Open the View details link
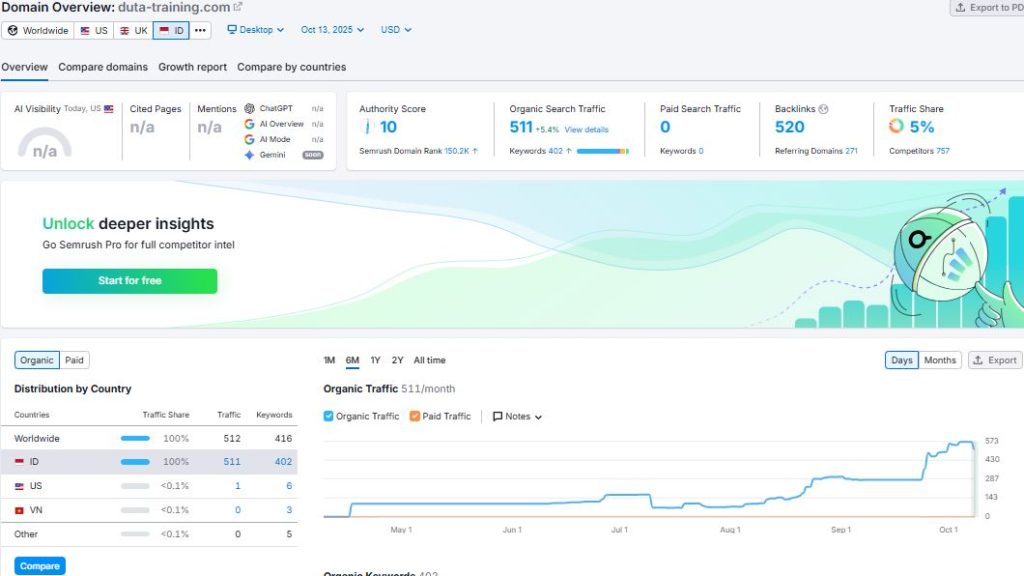The height and width of the screenshot is (576, 1024). coord(586,130)
